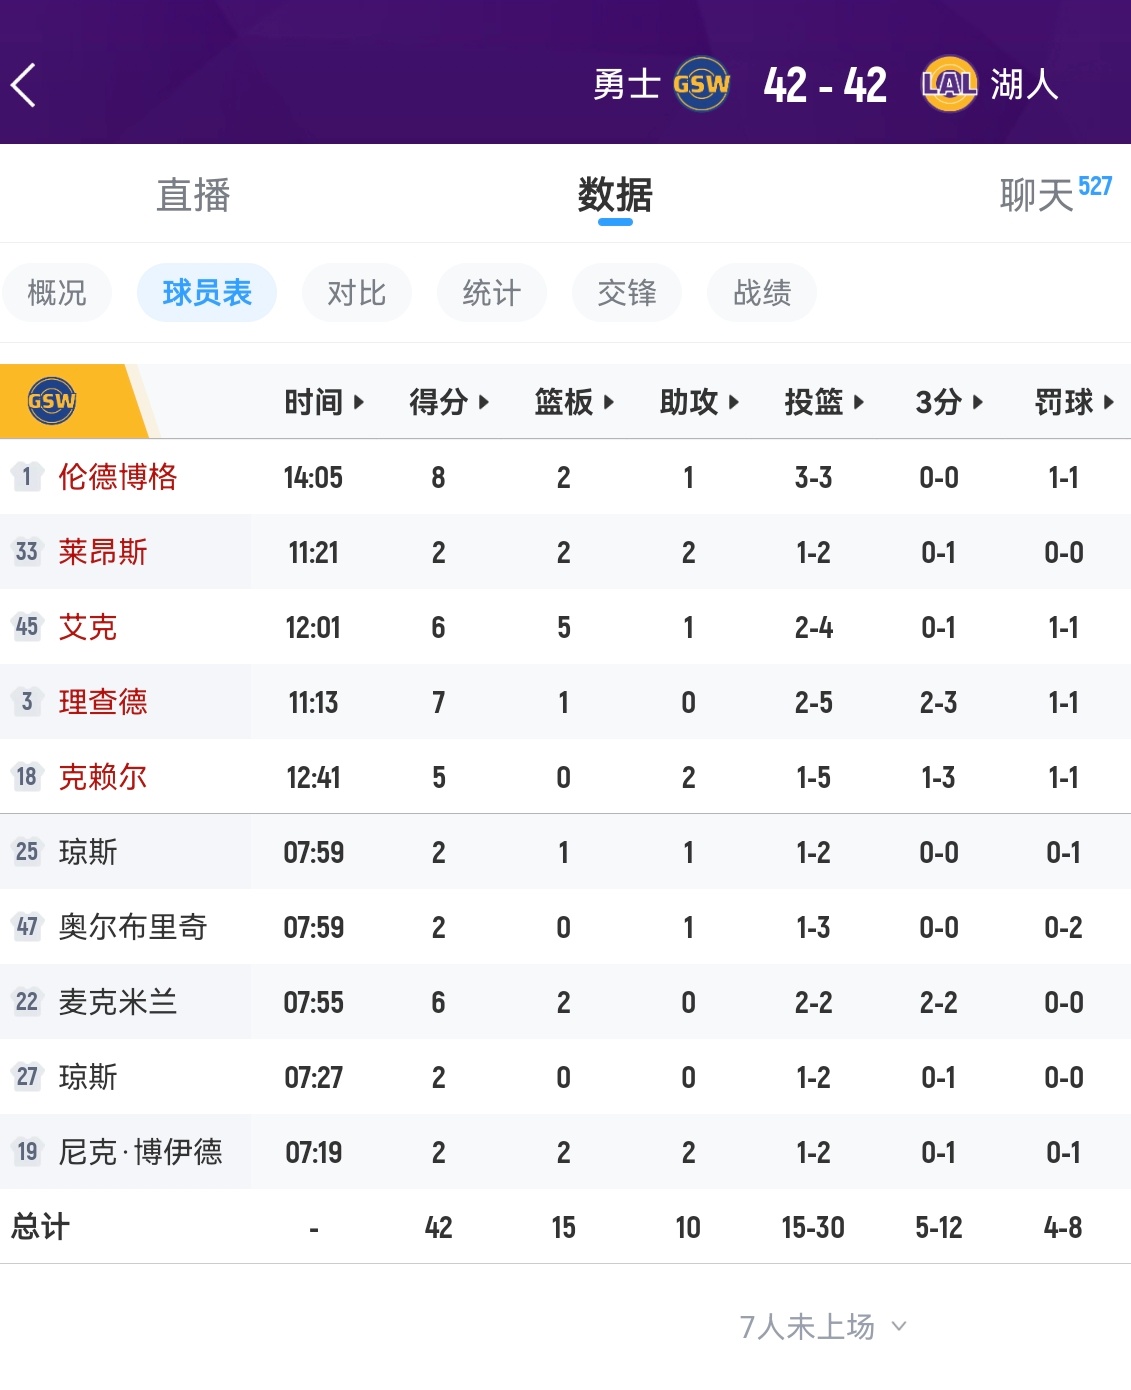Tap jersey number 47 badge

27,927
